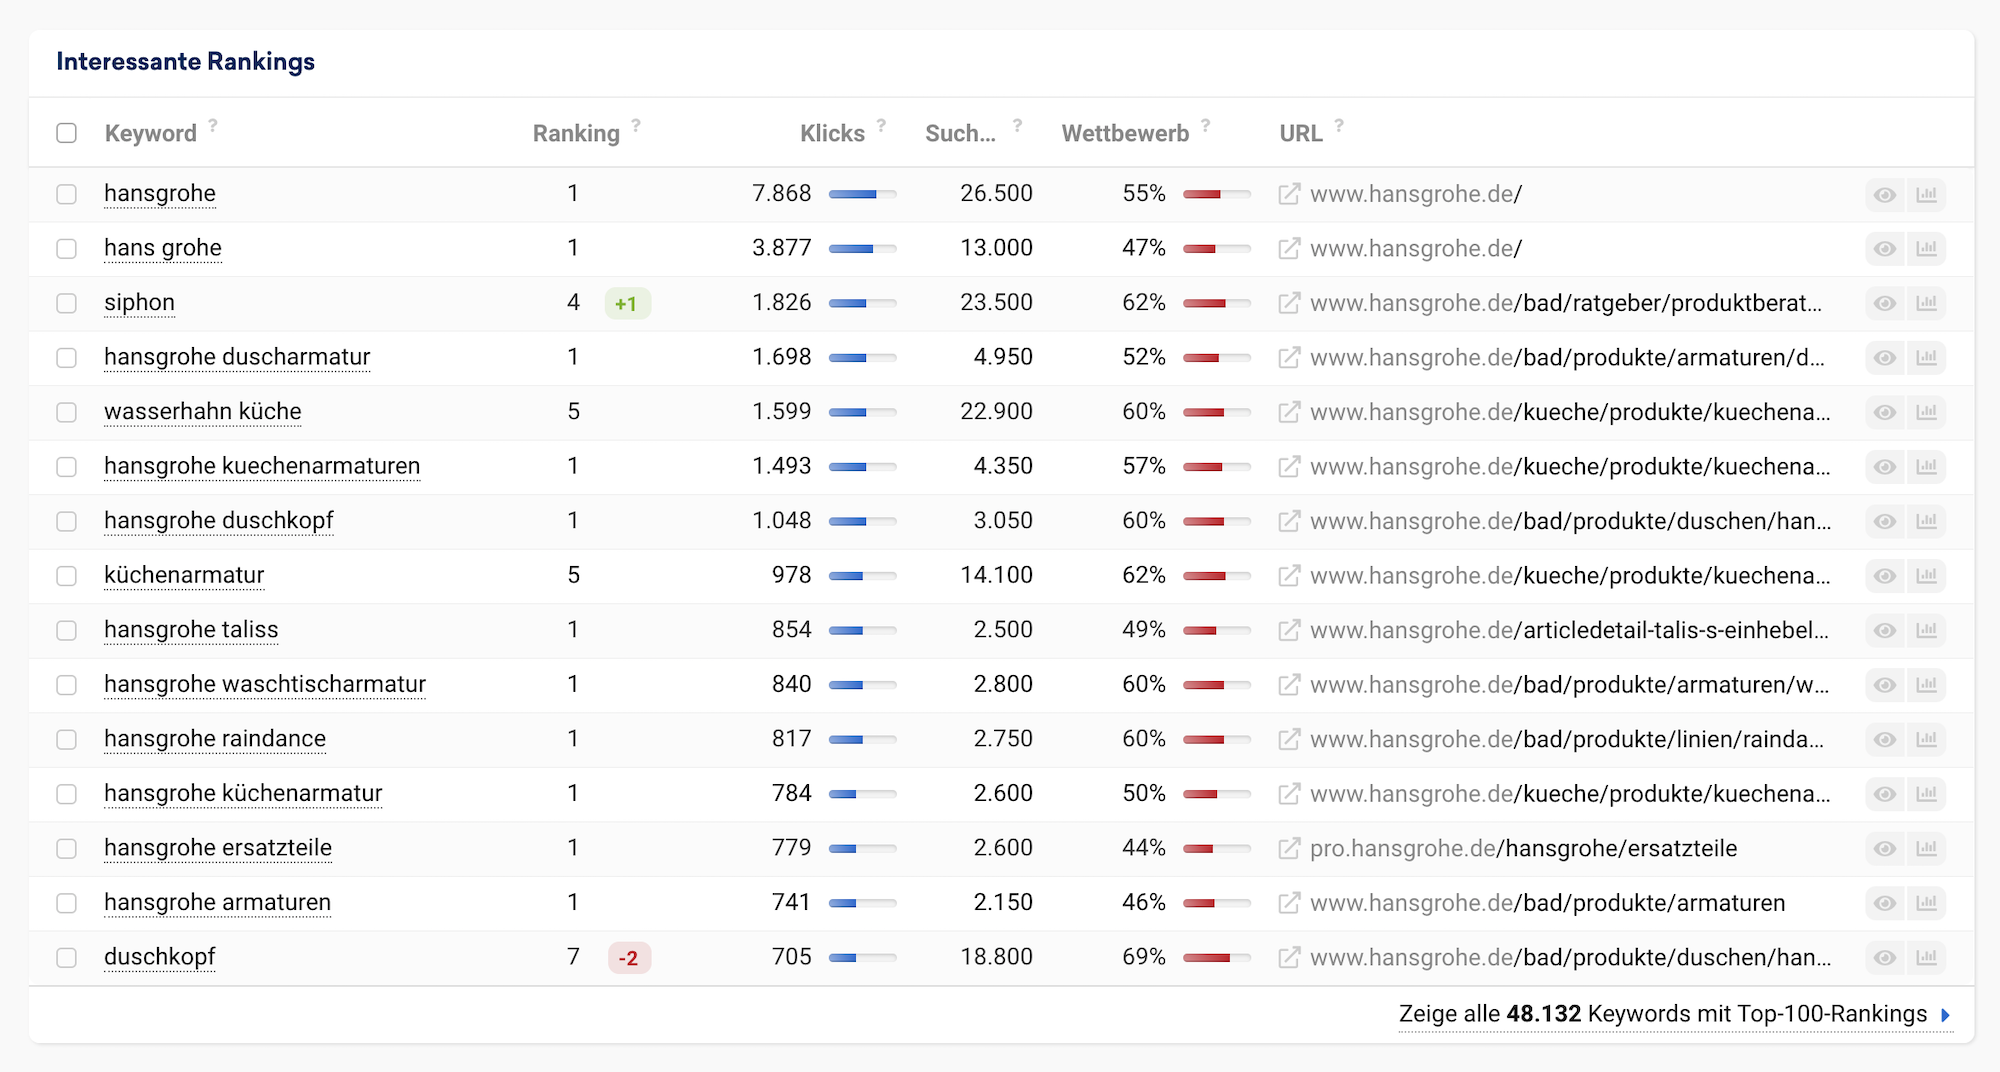The width and height of the screenshot is (2000, 1072).
Task: Toggle eye icon for hansgrohe row
Action: click(x=1885, y=194)
